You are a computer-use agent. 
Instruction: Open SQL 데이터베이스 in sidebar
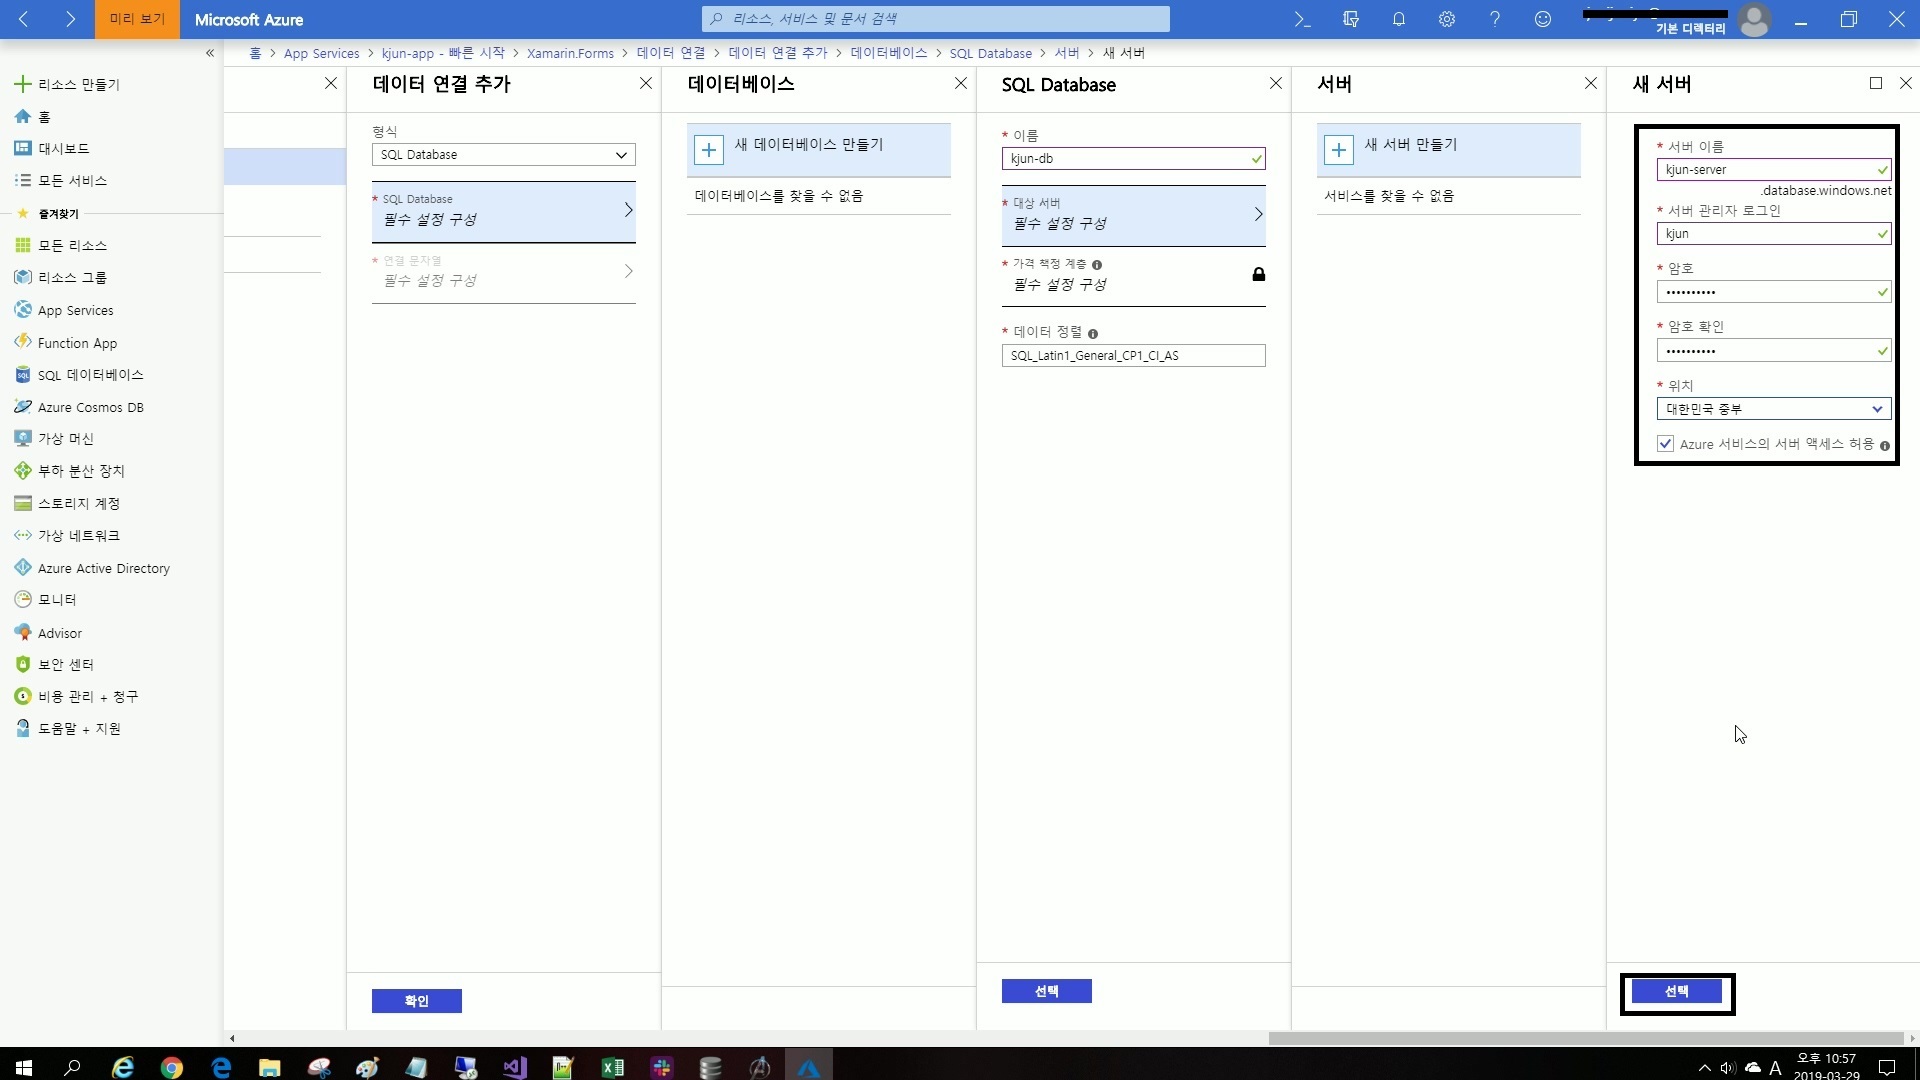pyautogui.click(x=90, y=375)
